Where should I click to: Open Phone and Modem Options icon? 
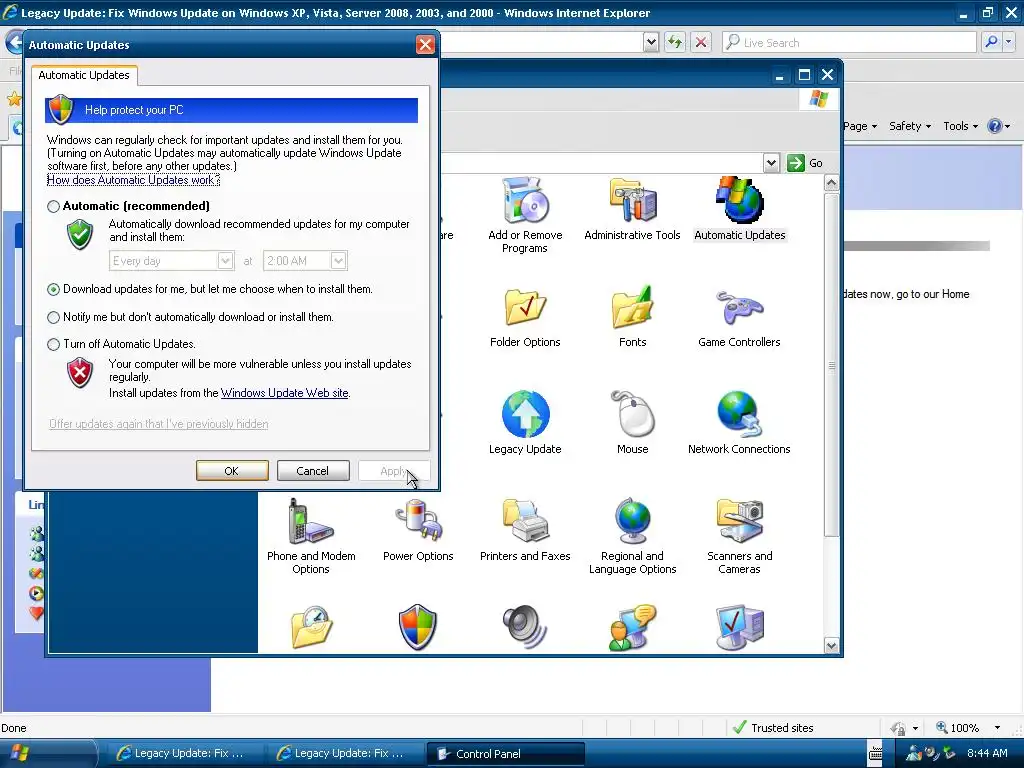click(x=311, y=537)
